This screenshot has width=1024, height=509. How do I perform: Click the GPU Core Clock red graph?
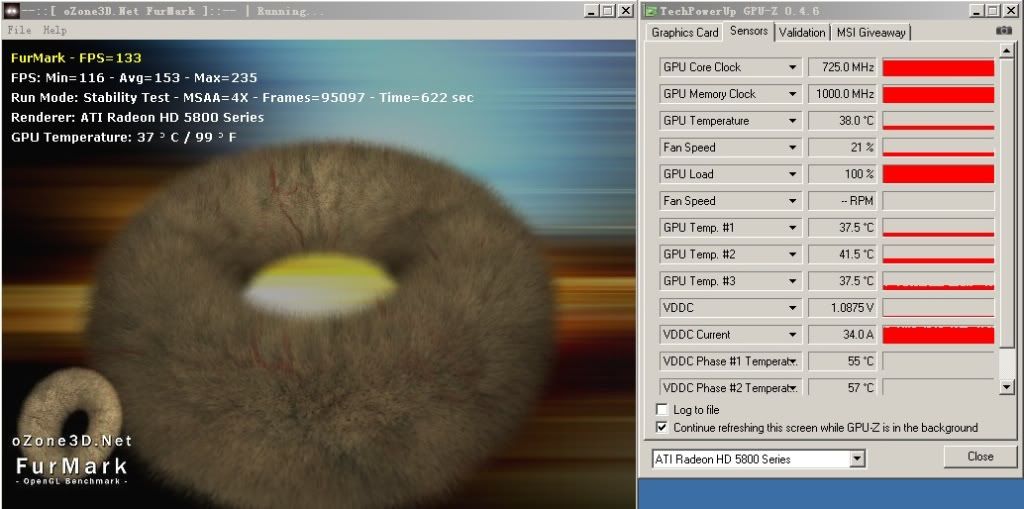click(x=938, y=67)
